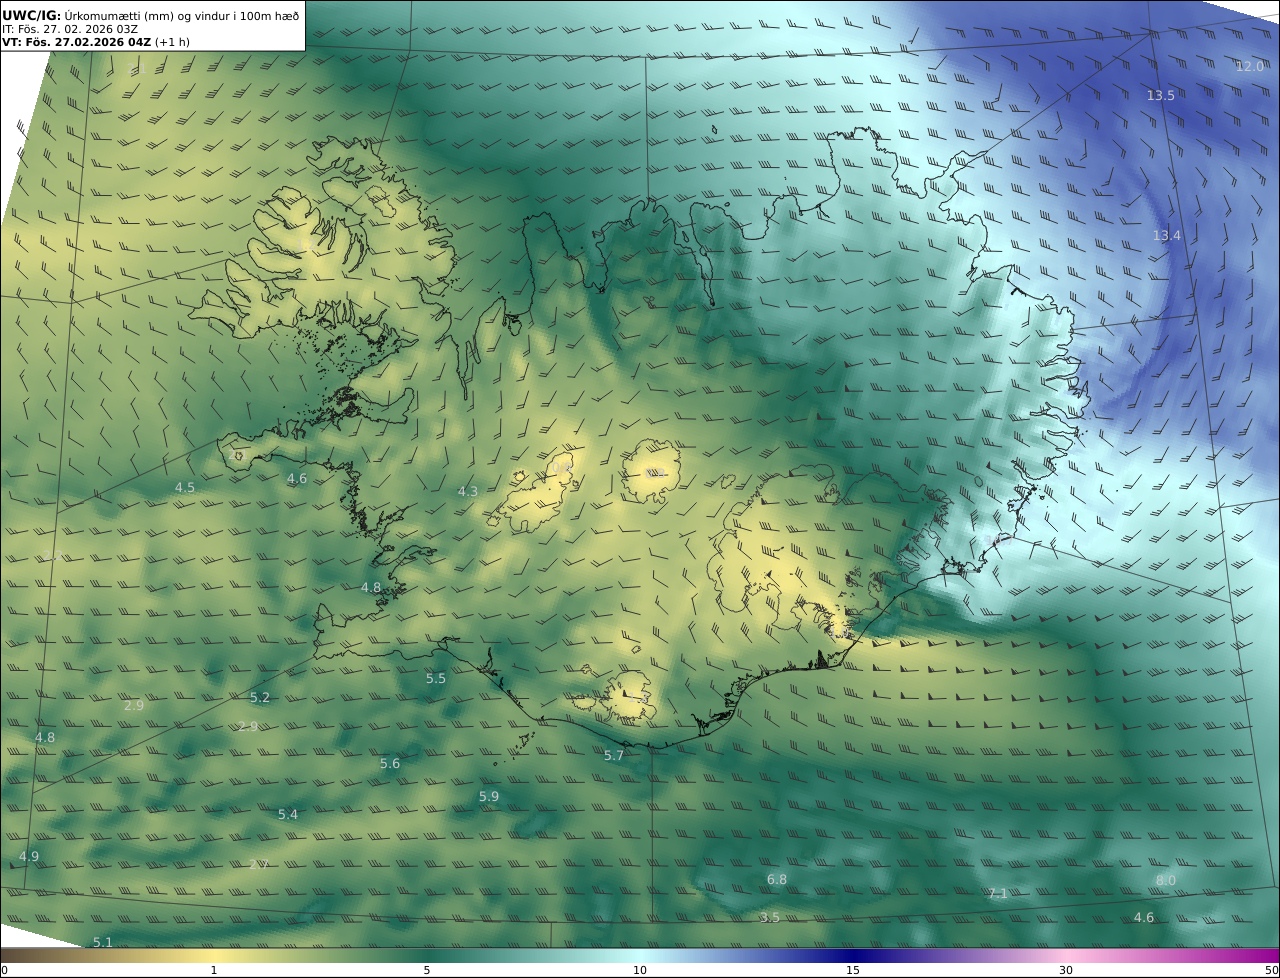Click the colorbar tick label 30
The height and width of the screenshot is (978, 1280).
coord(1066,970)
